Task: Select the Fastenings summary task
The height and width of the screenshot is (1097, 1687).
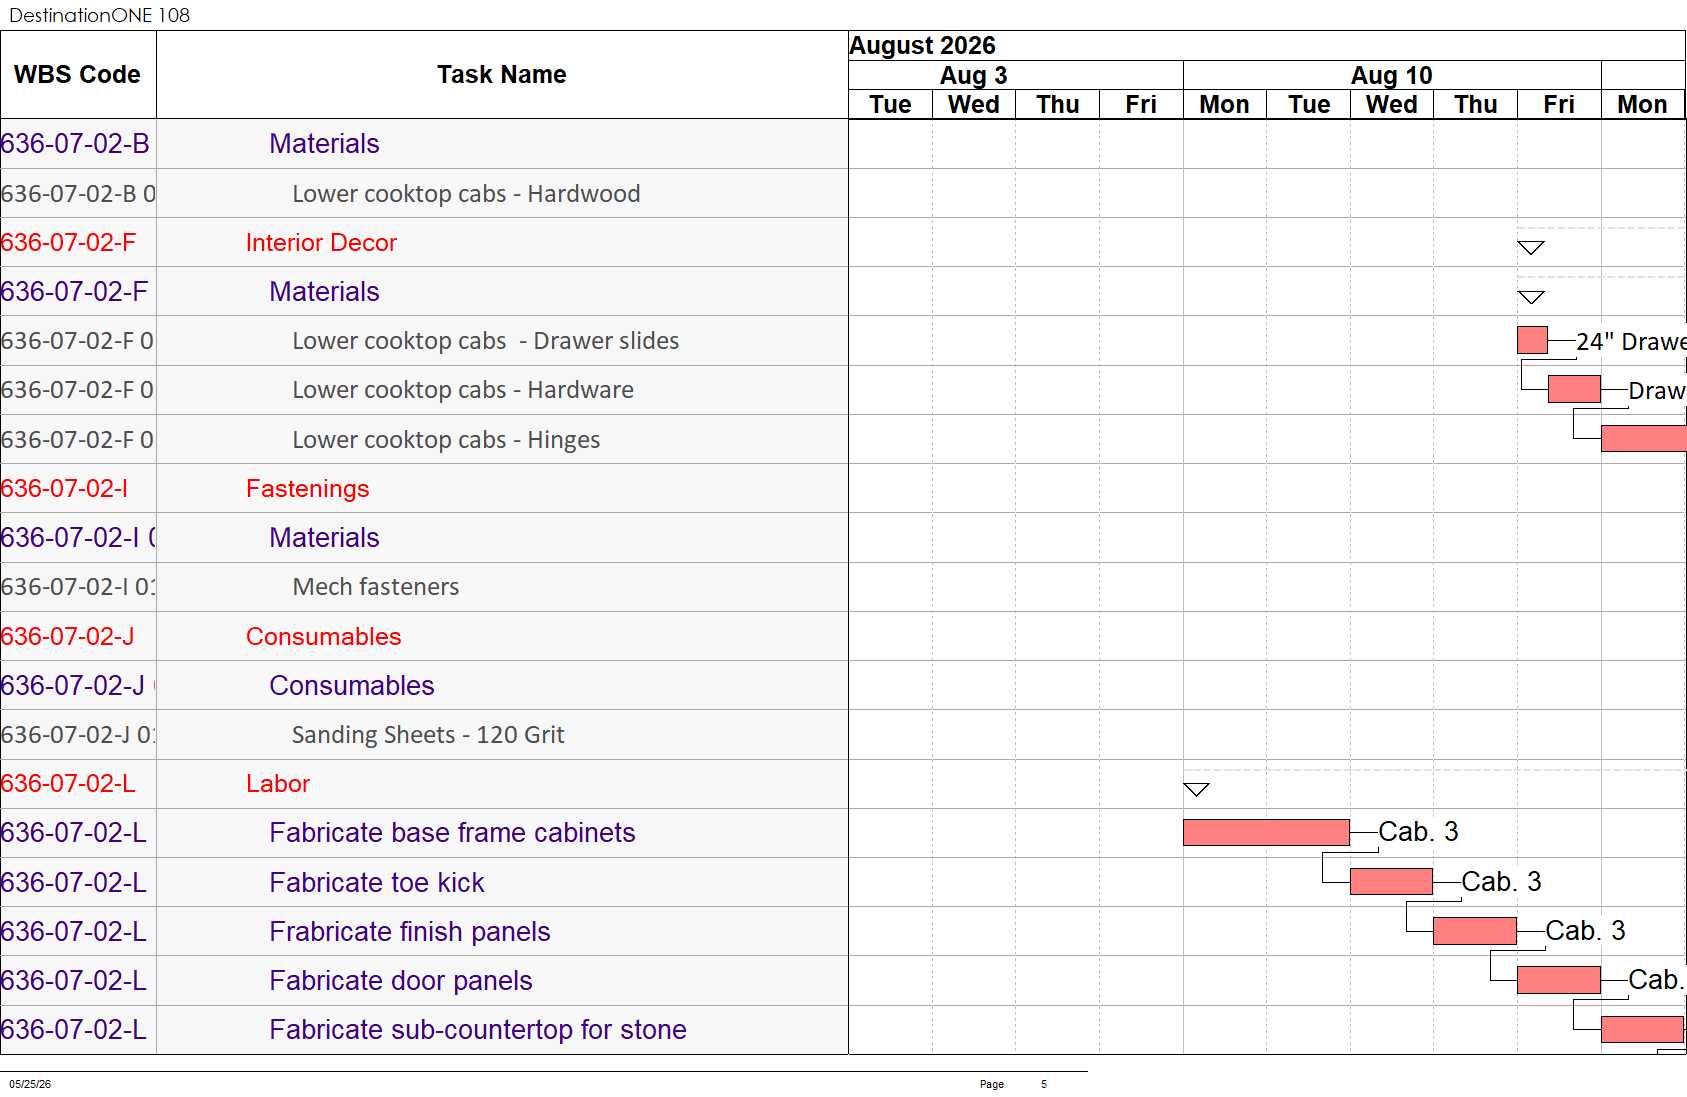Action: point(308,489)
